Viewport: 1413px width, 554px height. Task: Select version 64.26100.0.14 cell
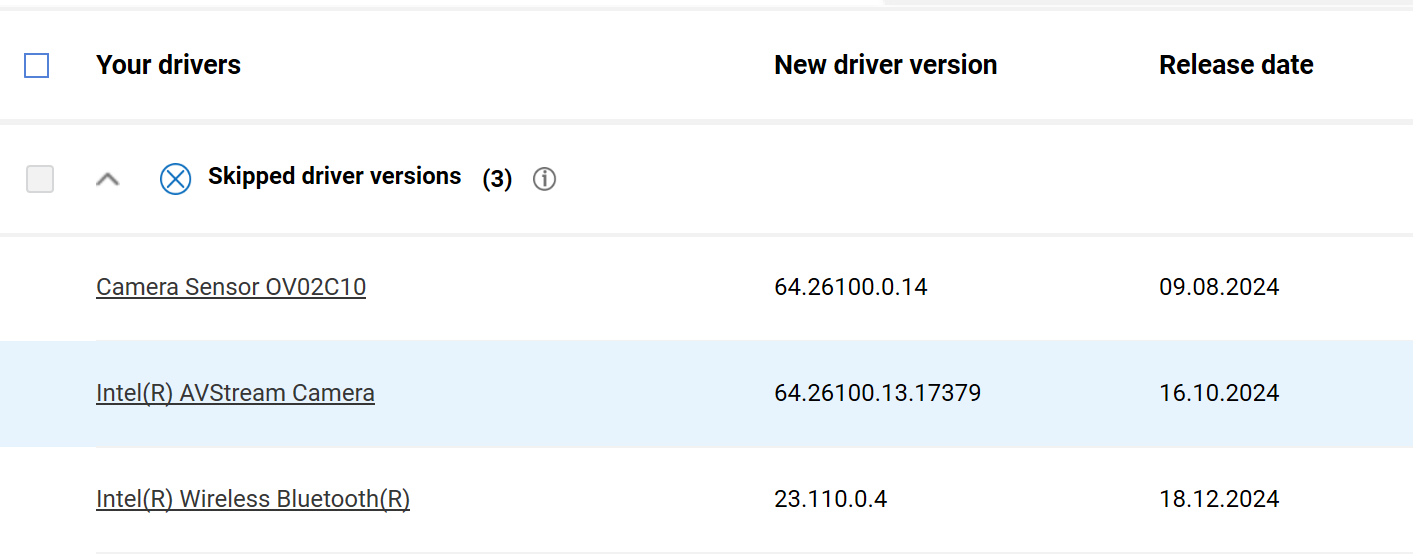coord(850,288)
